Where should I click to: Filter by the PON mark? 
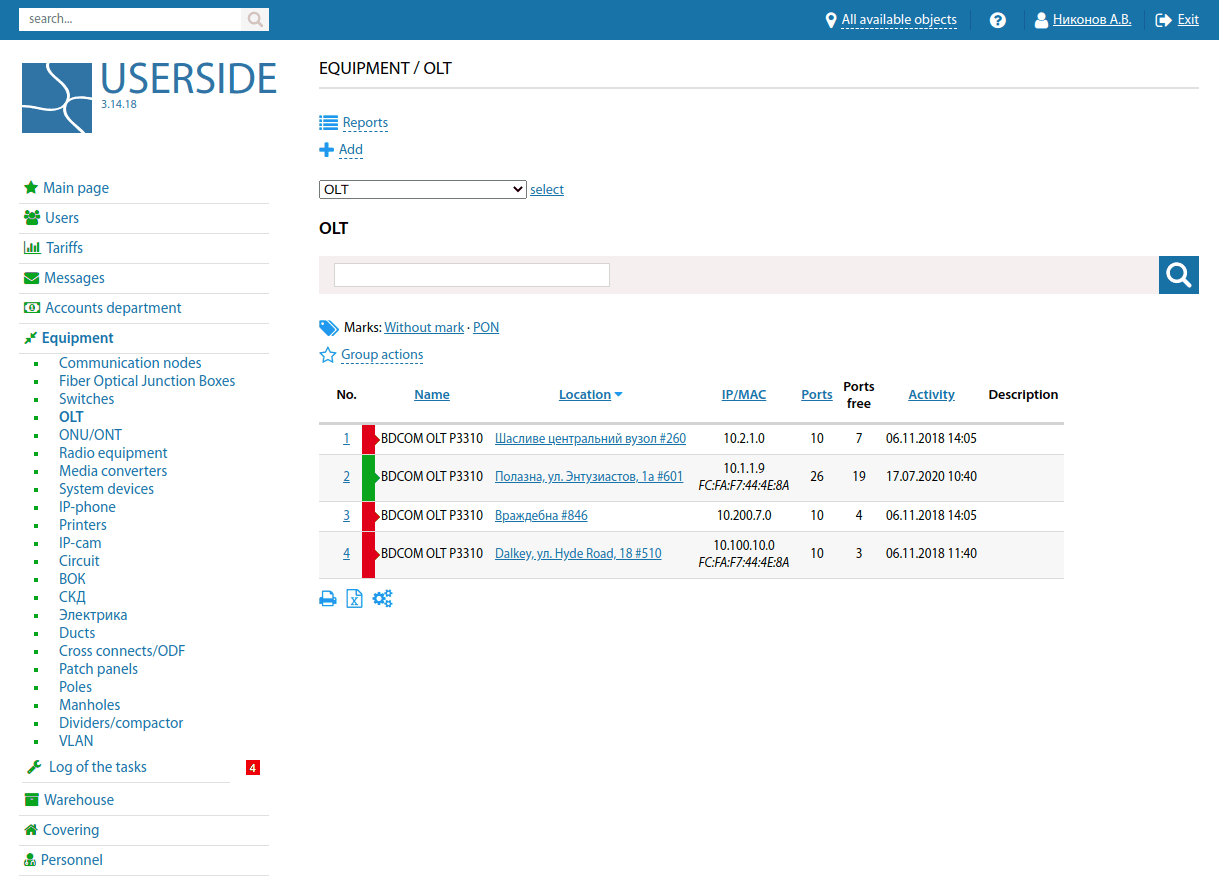(486, 327)
